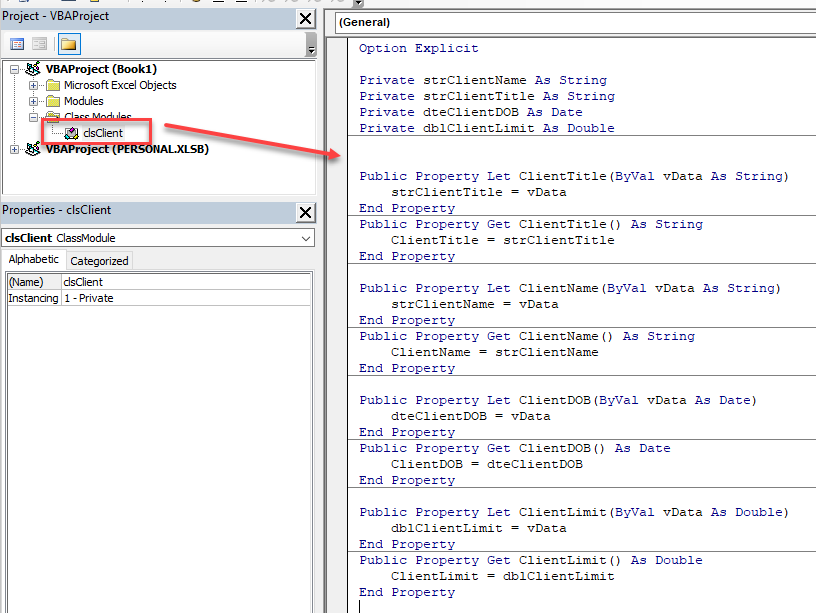
Task: Click the Property Get ClientDOB declaration line
Action: pos(515,448)
